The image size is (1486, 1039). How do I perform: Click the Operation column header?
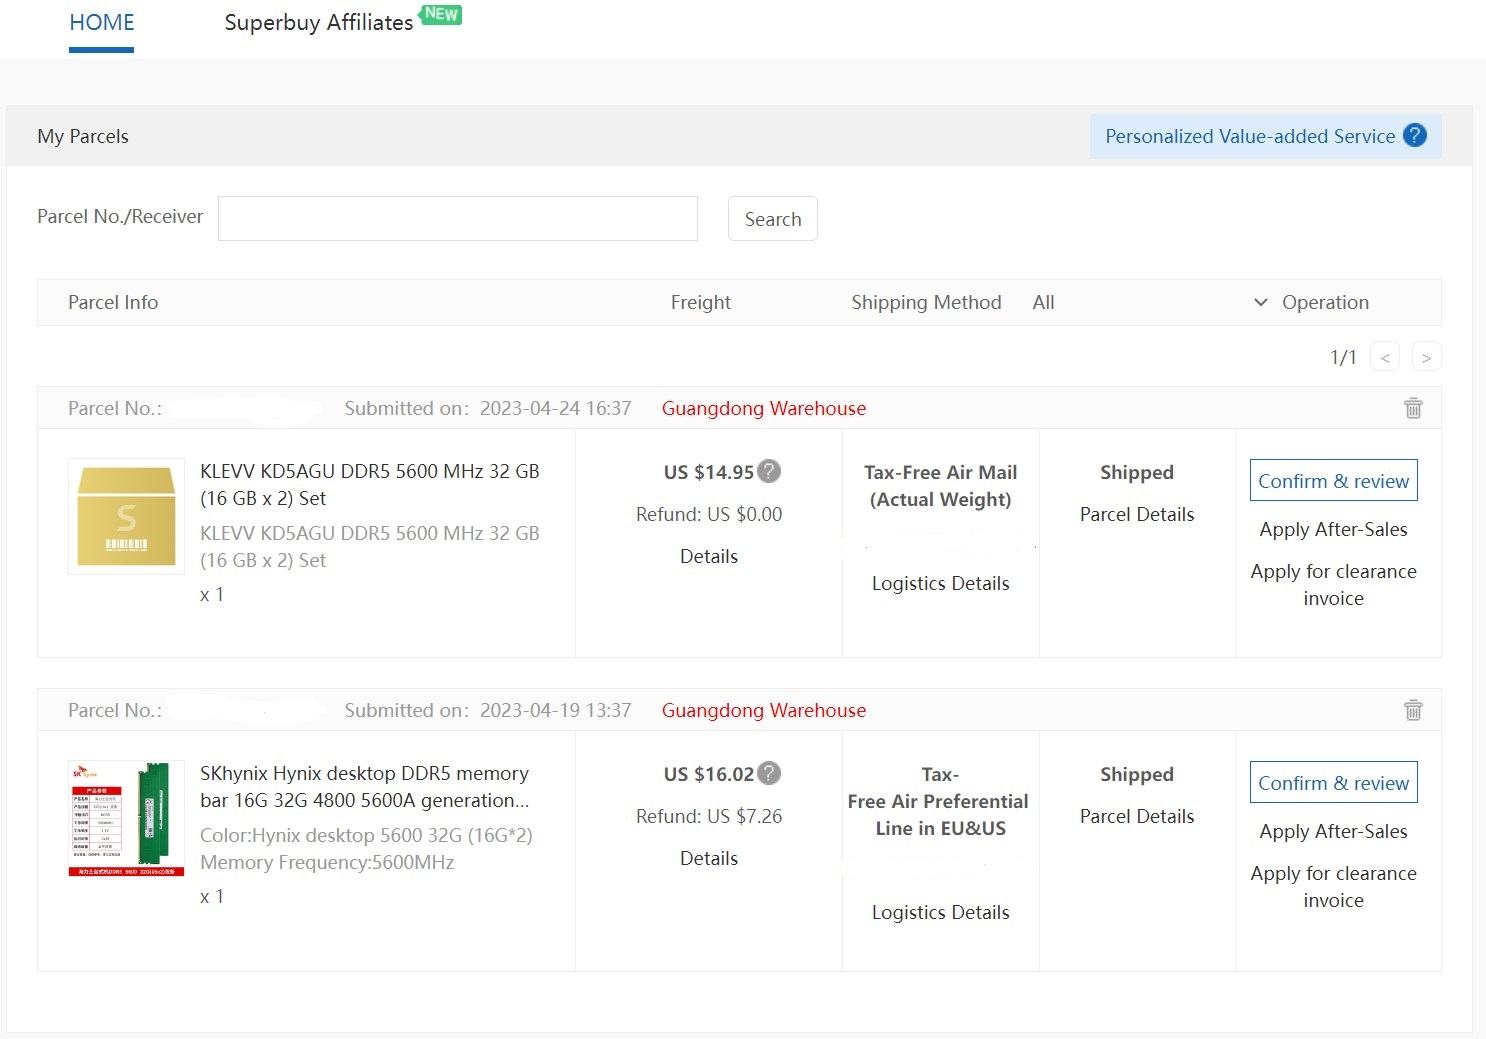[x=1326, y=302]
